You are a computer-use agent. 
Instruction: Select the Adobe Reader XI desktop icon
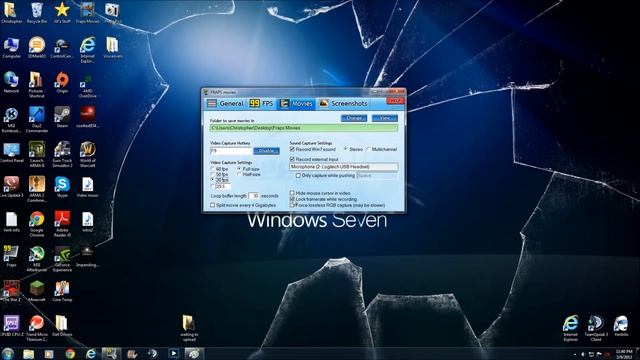pos(62,224)
